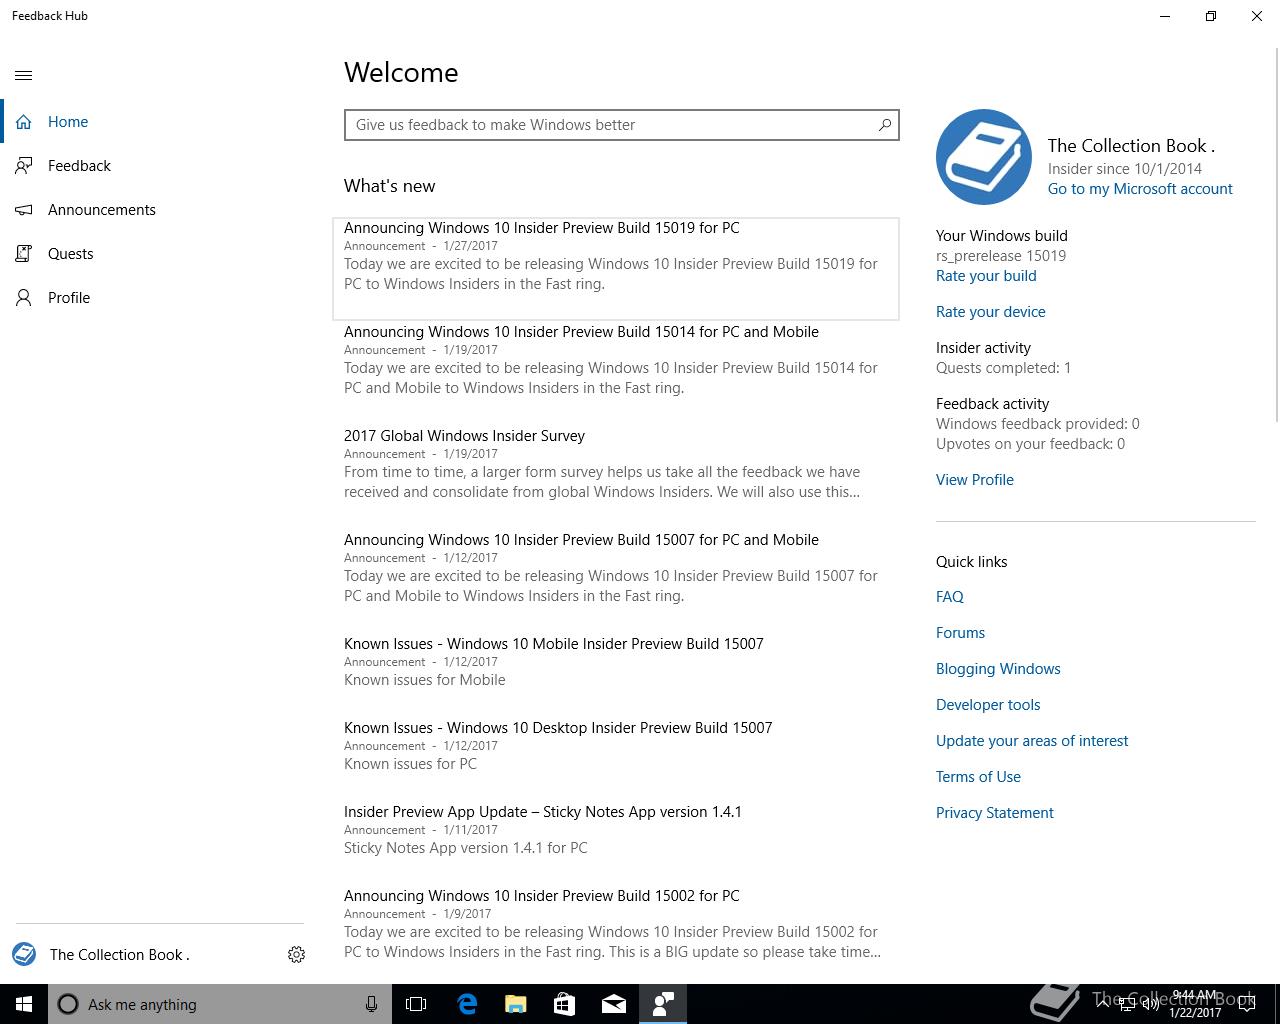1280x1024 pixels.
Task: Go to the Feedback section label
Action: point(79,166)
